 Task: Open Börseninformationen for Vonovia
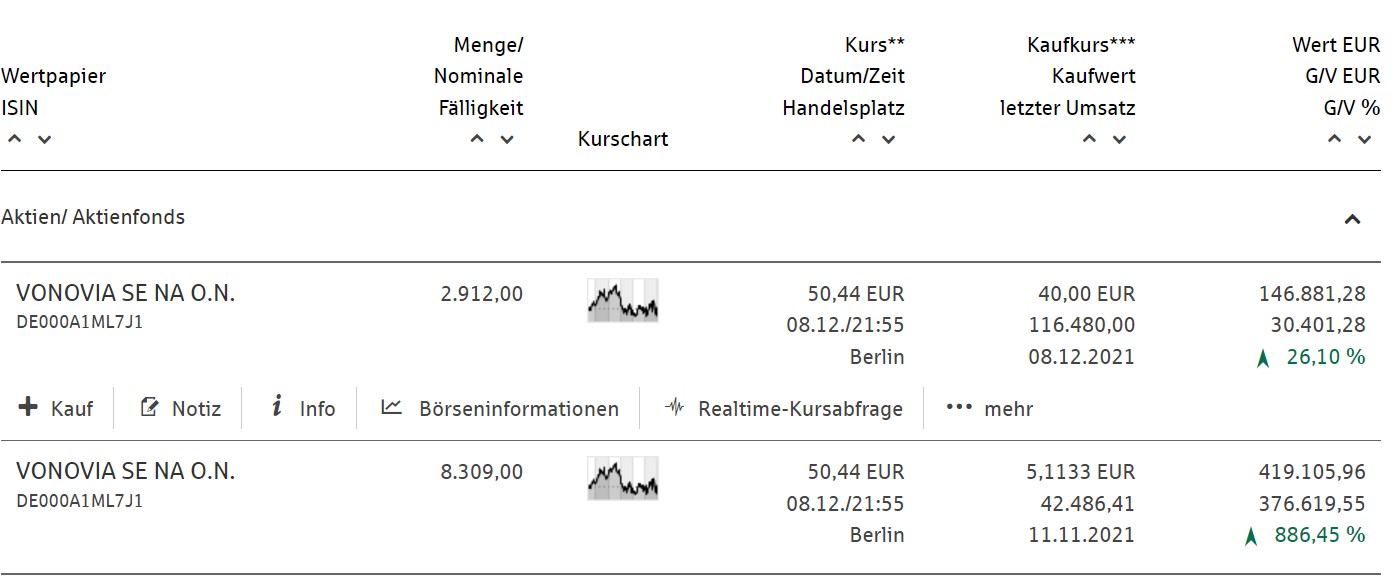500,408
